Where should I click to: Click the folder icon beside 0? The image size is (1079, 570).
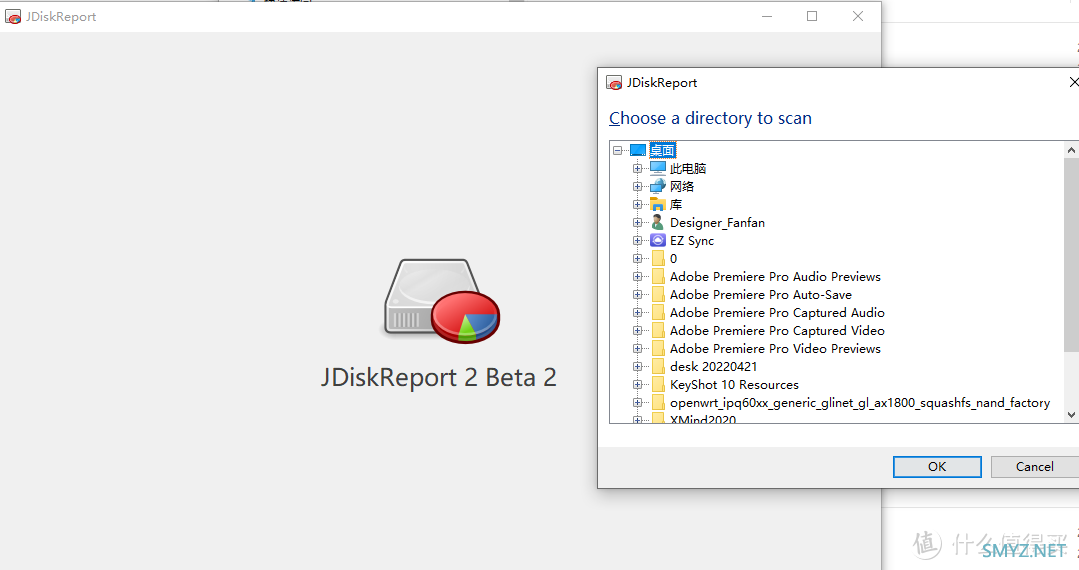658,258
